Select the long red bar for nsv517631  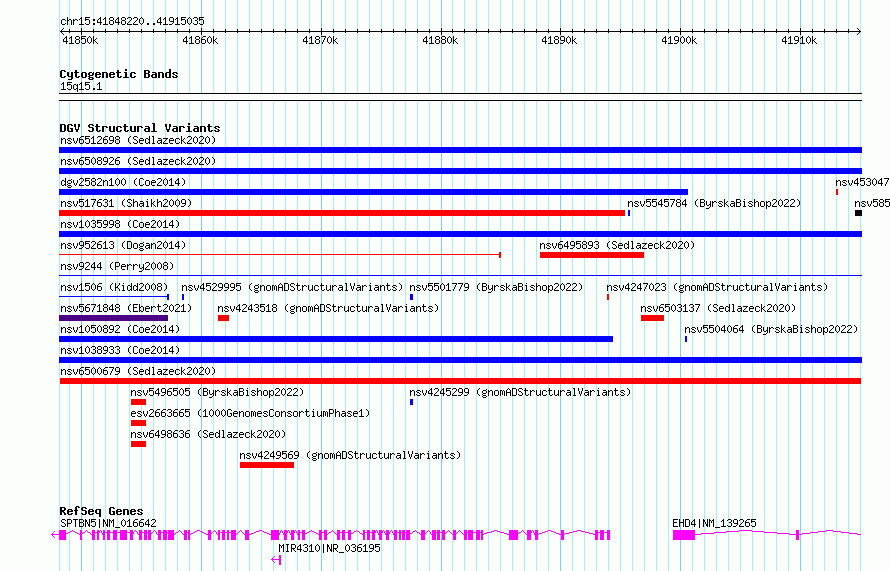[x=342, y=213]
